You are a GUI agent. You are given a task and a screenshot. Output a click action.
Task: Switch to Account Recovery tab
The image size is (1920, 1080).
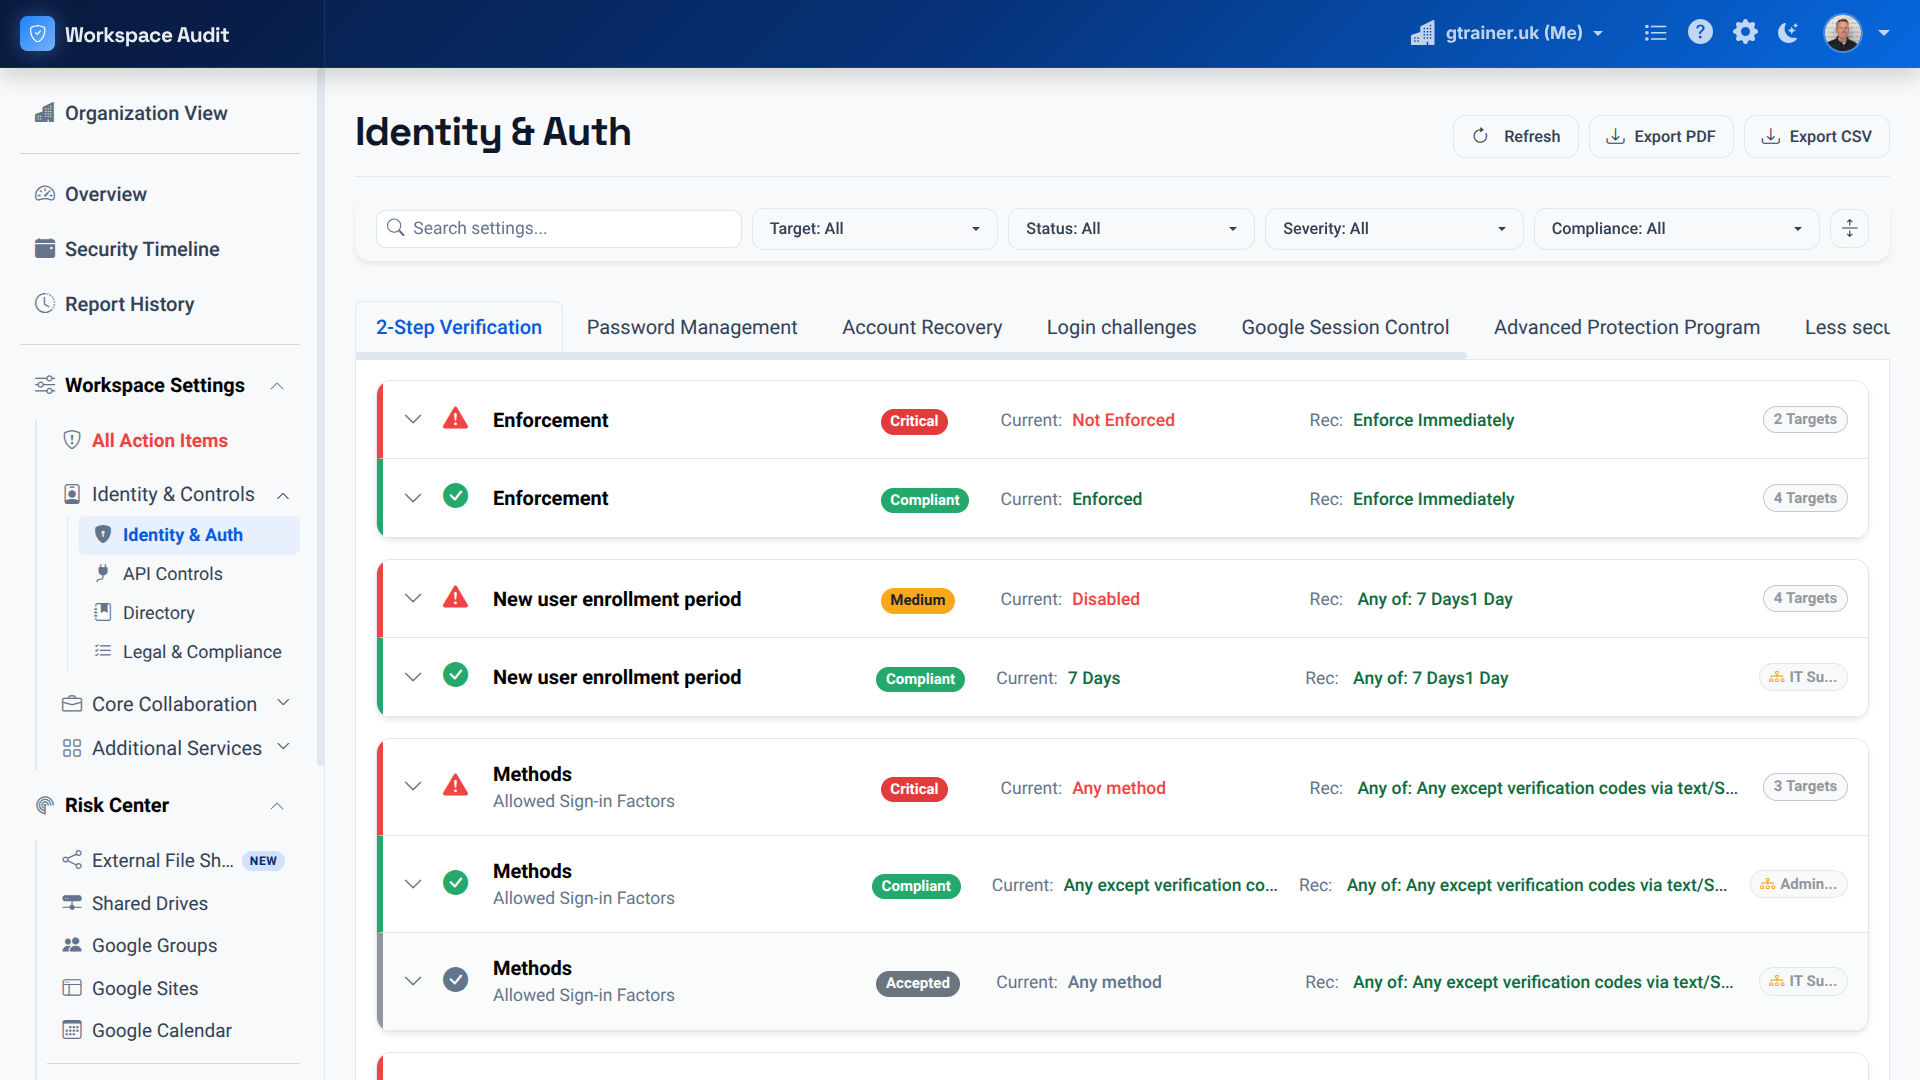click(x=922, y=327)
